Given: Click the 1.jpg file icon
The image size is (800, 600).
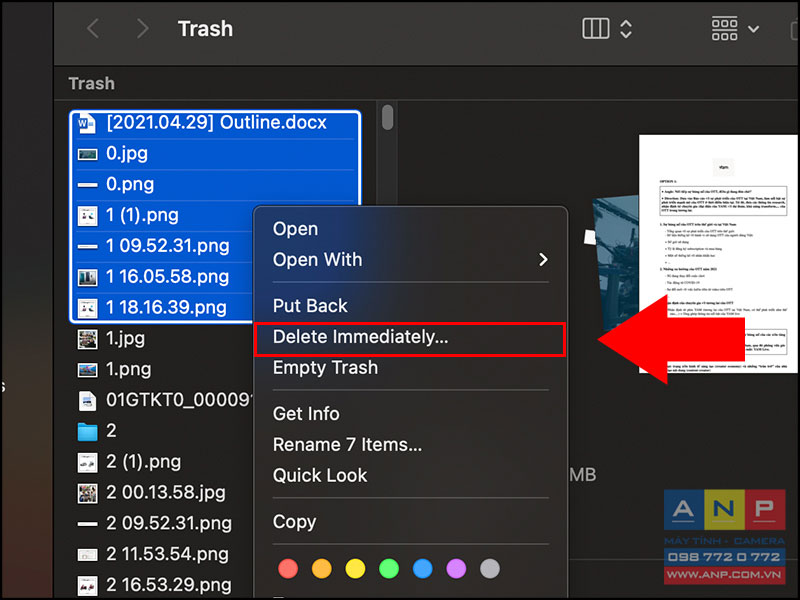Looking at the screenshot, I should click(87, 339).
